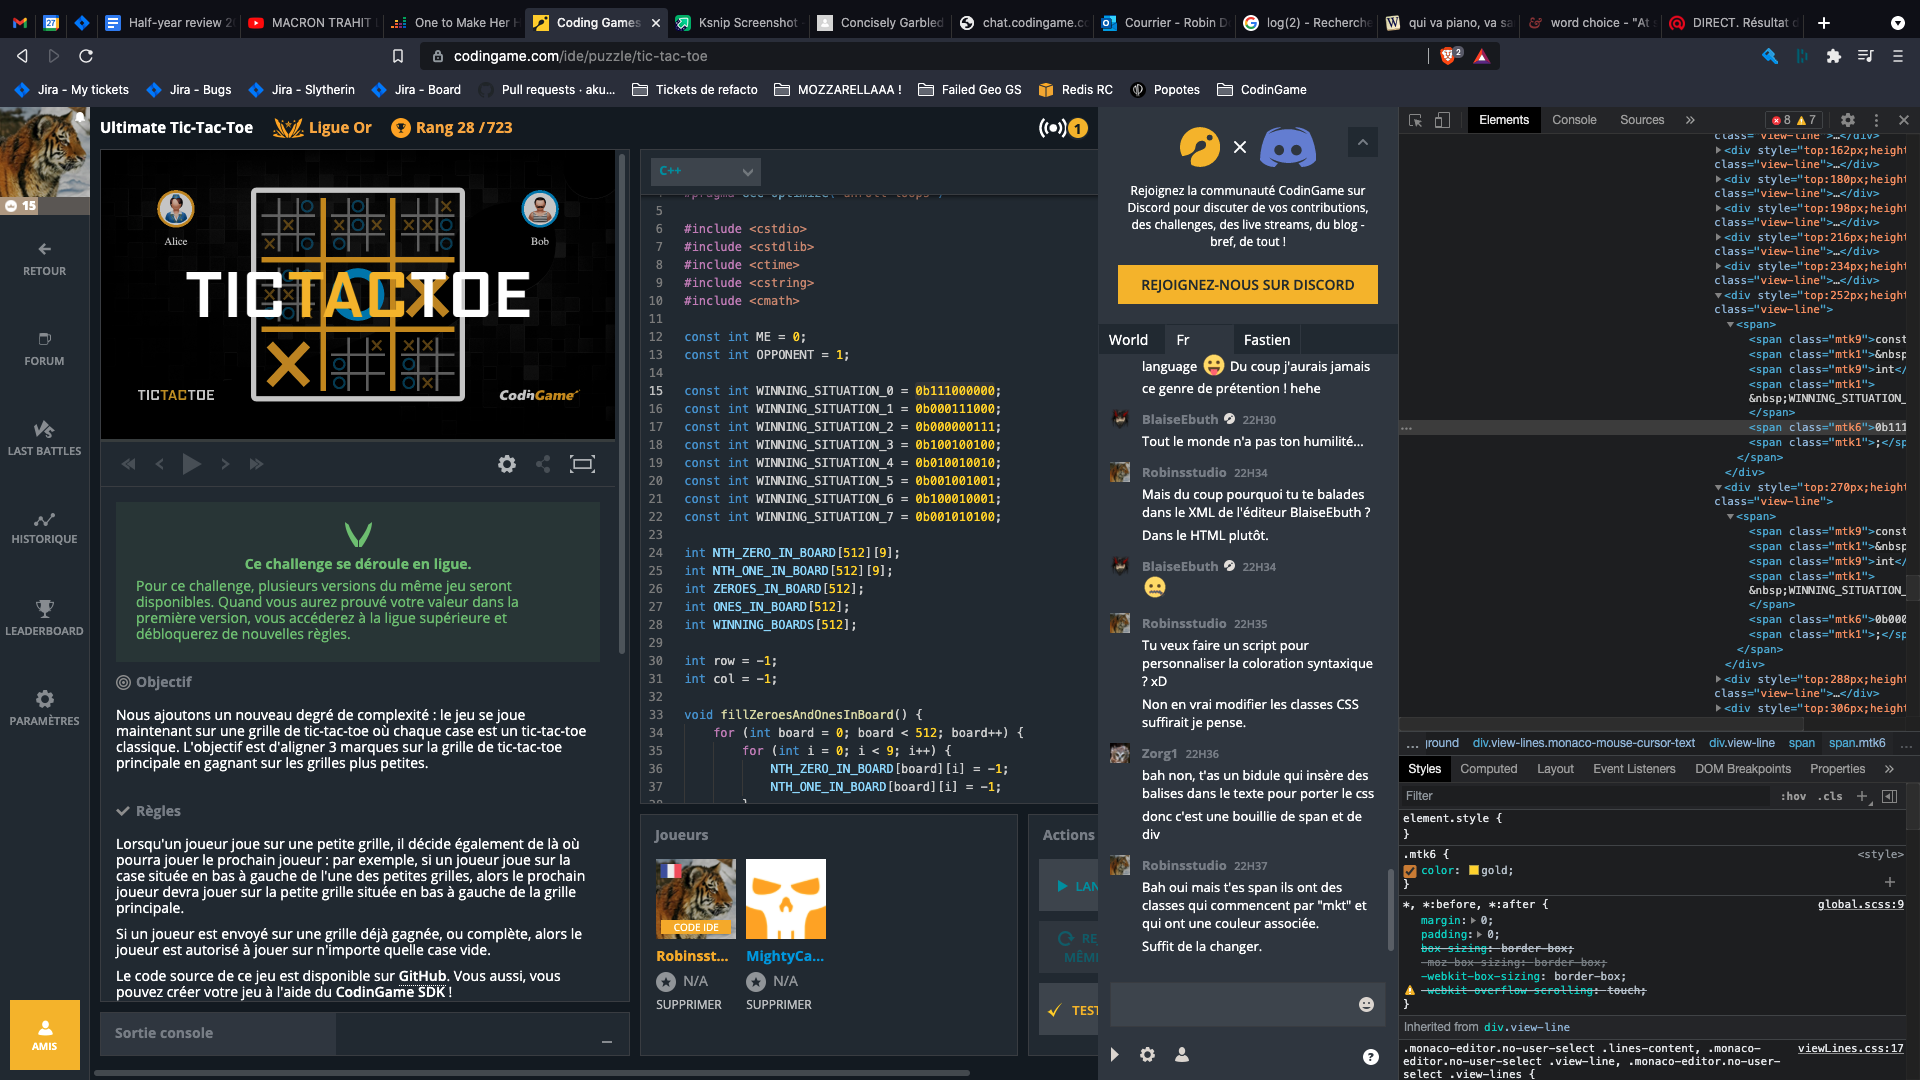
Task: Toggle device toolbar in DevTools
Action: [x=1442, y=120]
